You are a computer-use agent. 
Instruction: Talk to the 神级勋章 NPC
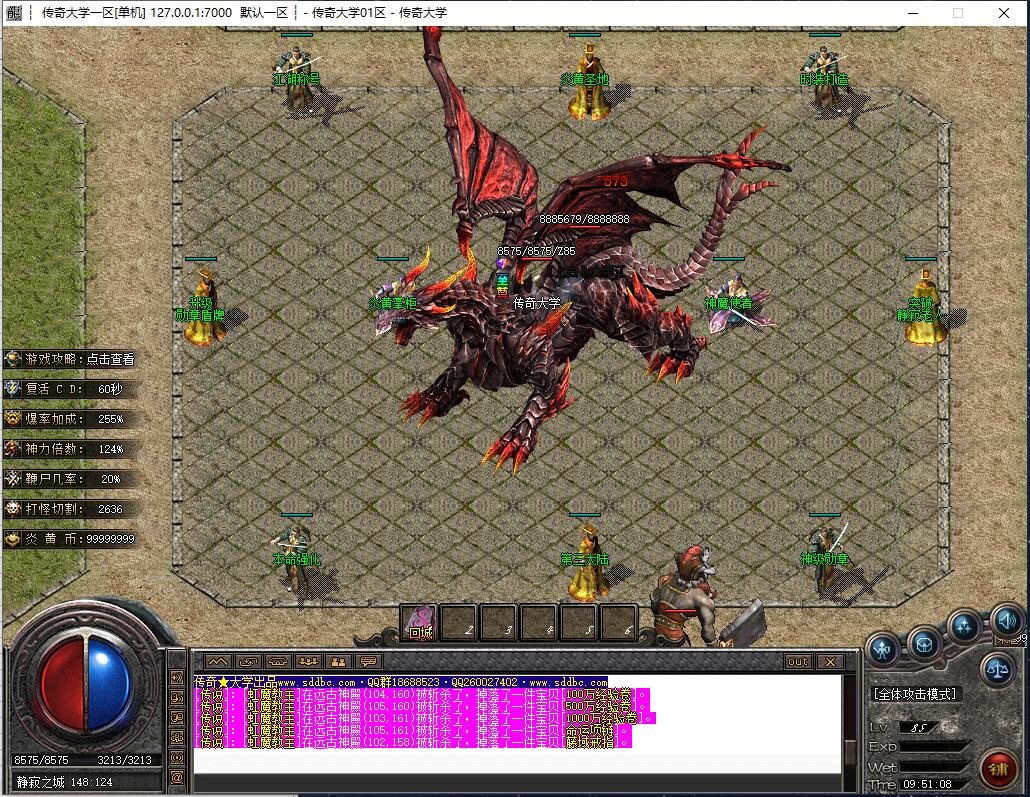[x=825, y=558]
